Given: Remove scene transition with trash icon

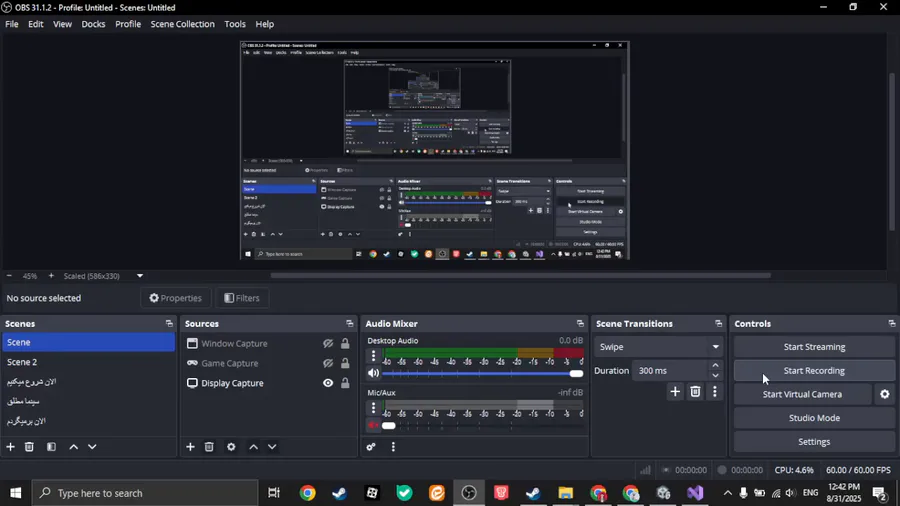Looking at the screenshot, I should [695, 392].
